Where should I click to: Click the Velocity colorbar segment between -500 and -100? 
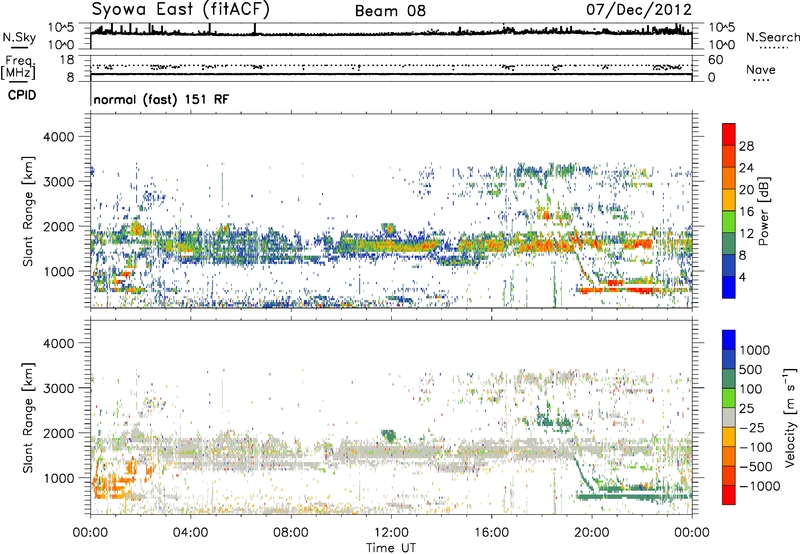tap(729, 456)
